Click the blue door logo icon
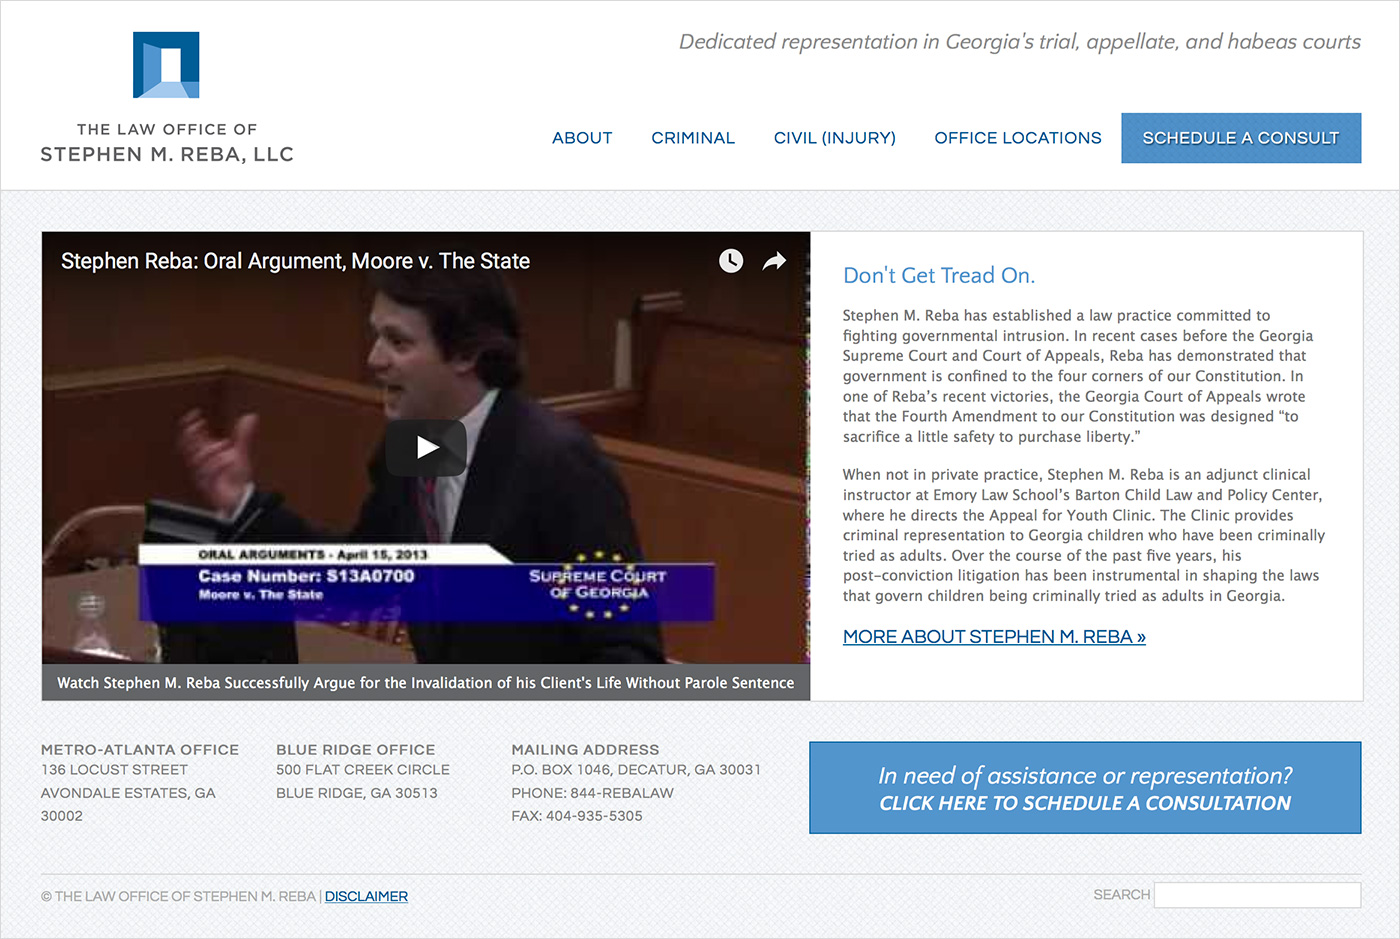Image resolution: width=1400 pixels, height=939 pixels. tap(166, 65)
